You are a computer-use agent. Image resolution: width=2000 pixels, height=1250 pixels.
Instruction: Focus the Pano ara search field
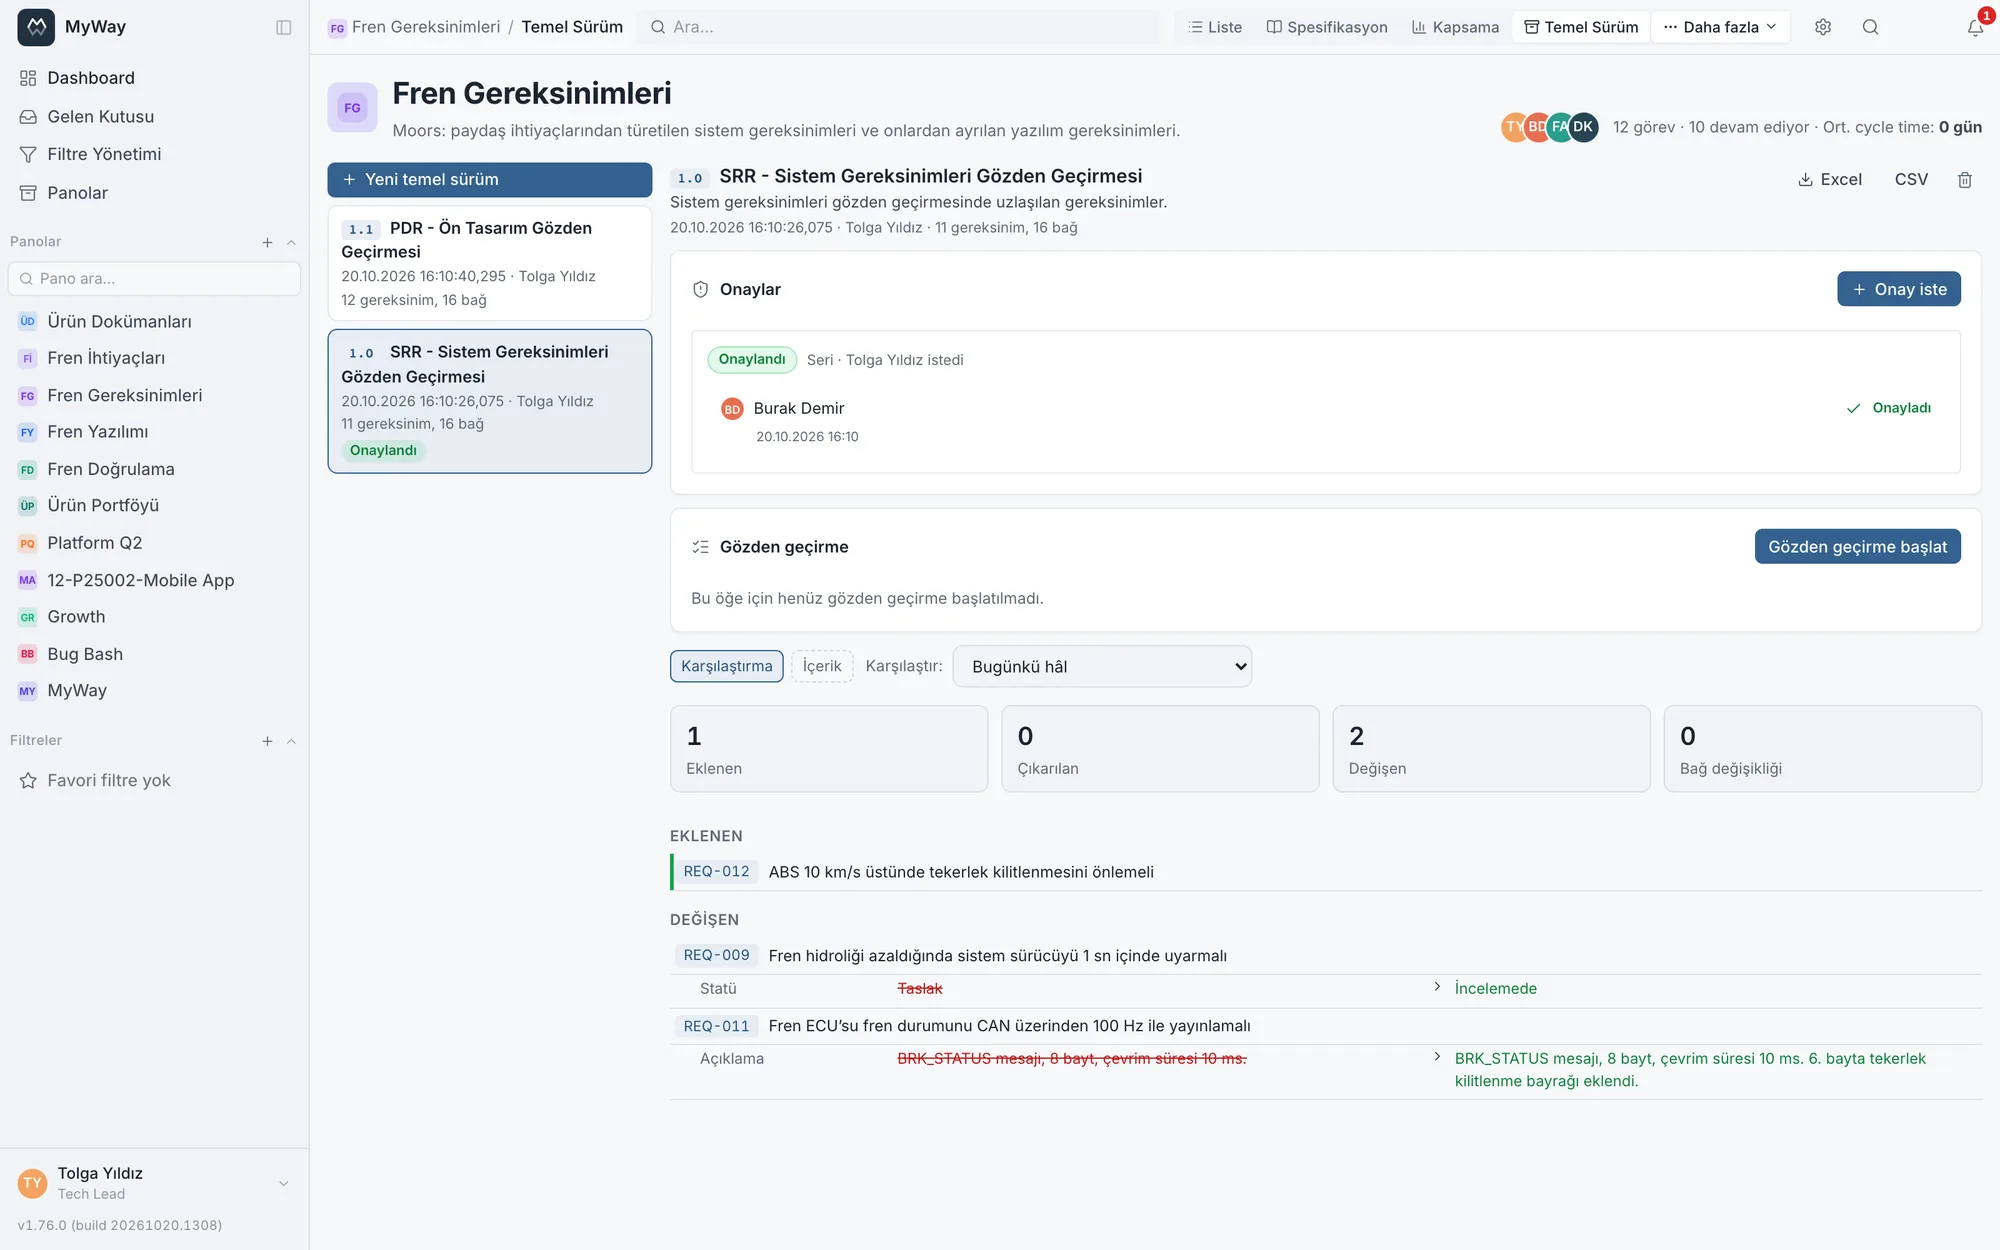[x=154, y=279]
